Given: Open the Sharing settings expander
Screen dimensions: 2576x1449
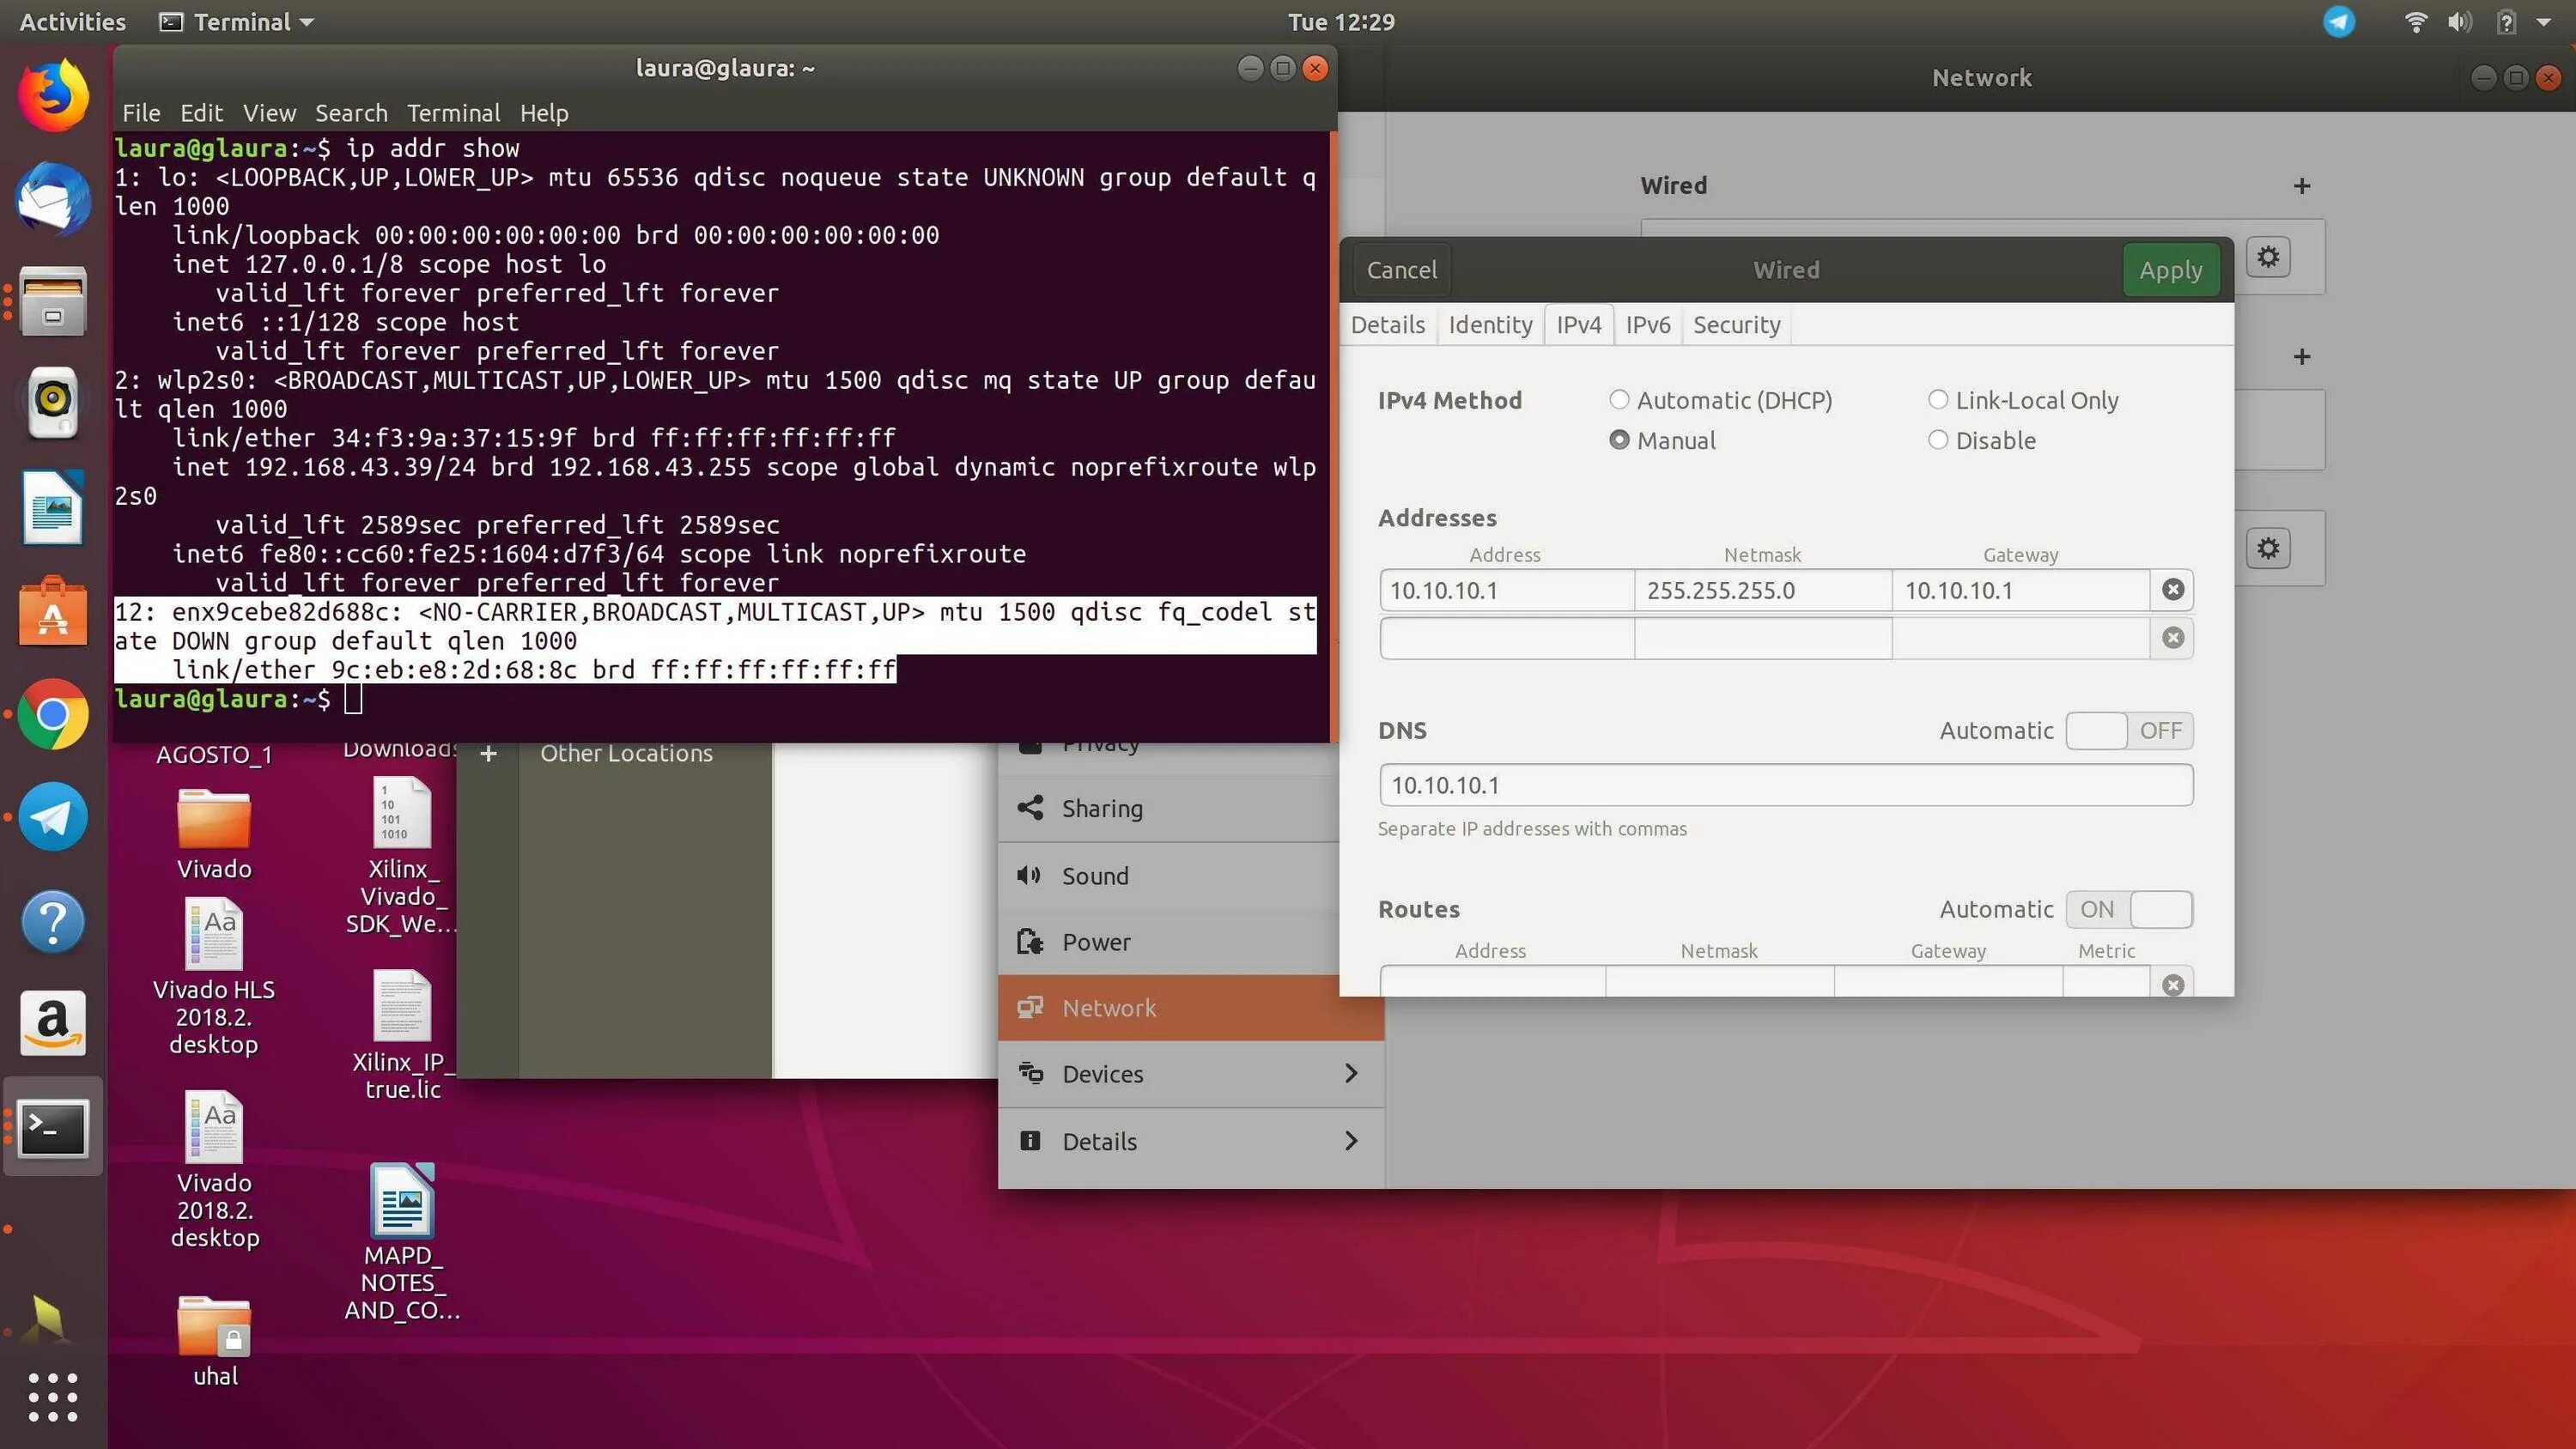Looking at the screenshot, I should pos(1099,807).
